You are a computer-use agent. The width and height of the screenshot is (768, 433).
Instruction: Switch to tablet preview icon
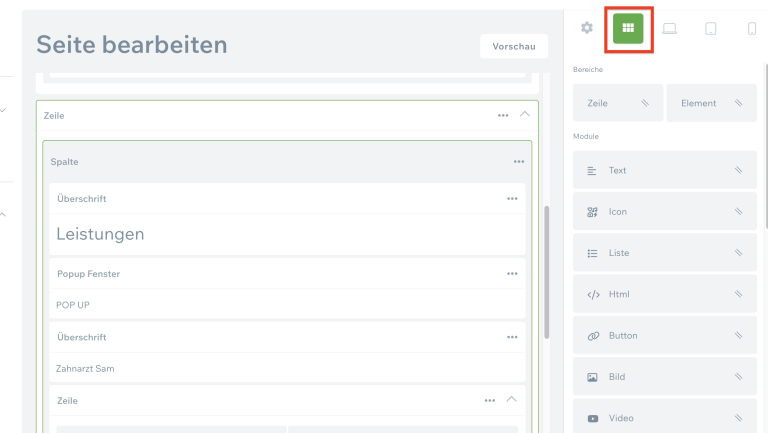click(x=711, y=29)
